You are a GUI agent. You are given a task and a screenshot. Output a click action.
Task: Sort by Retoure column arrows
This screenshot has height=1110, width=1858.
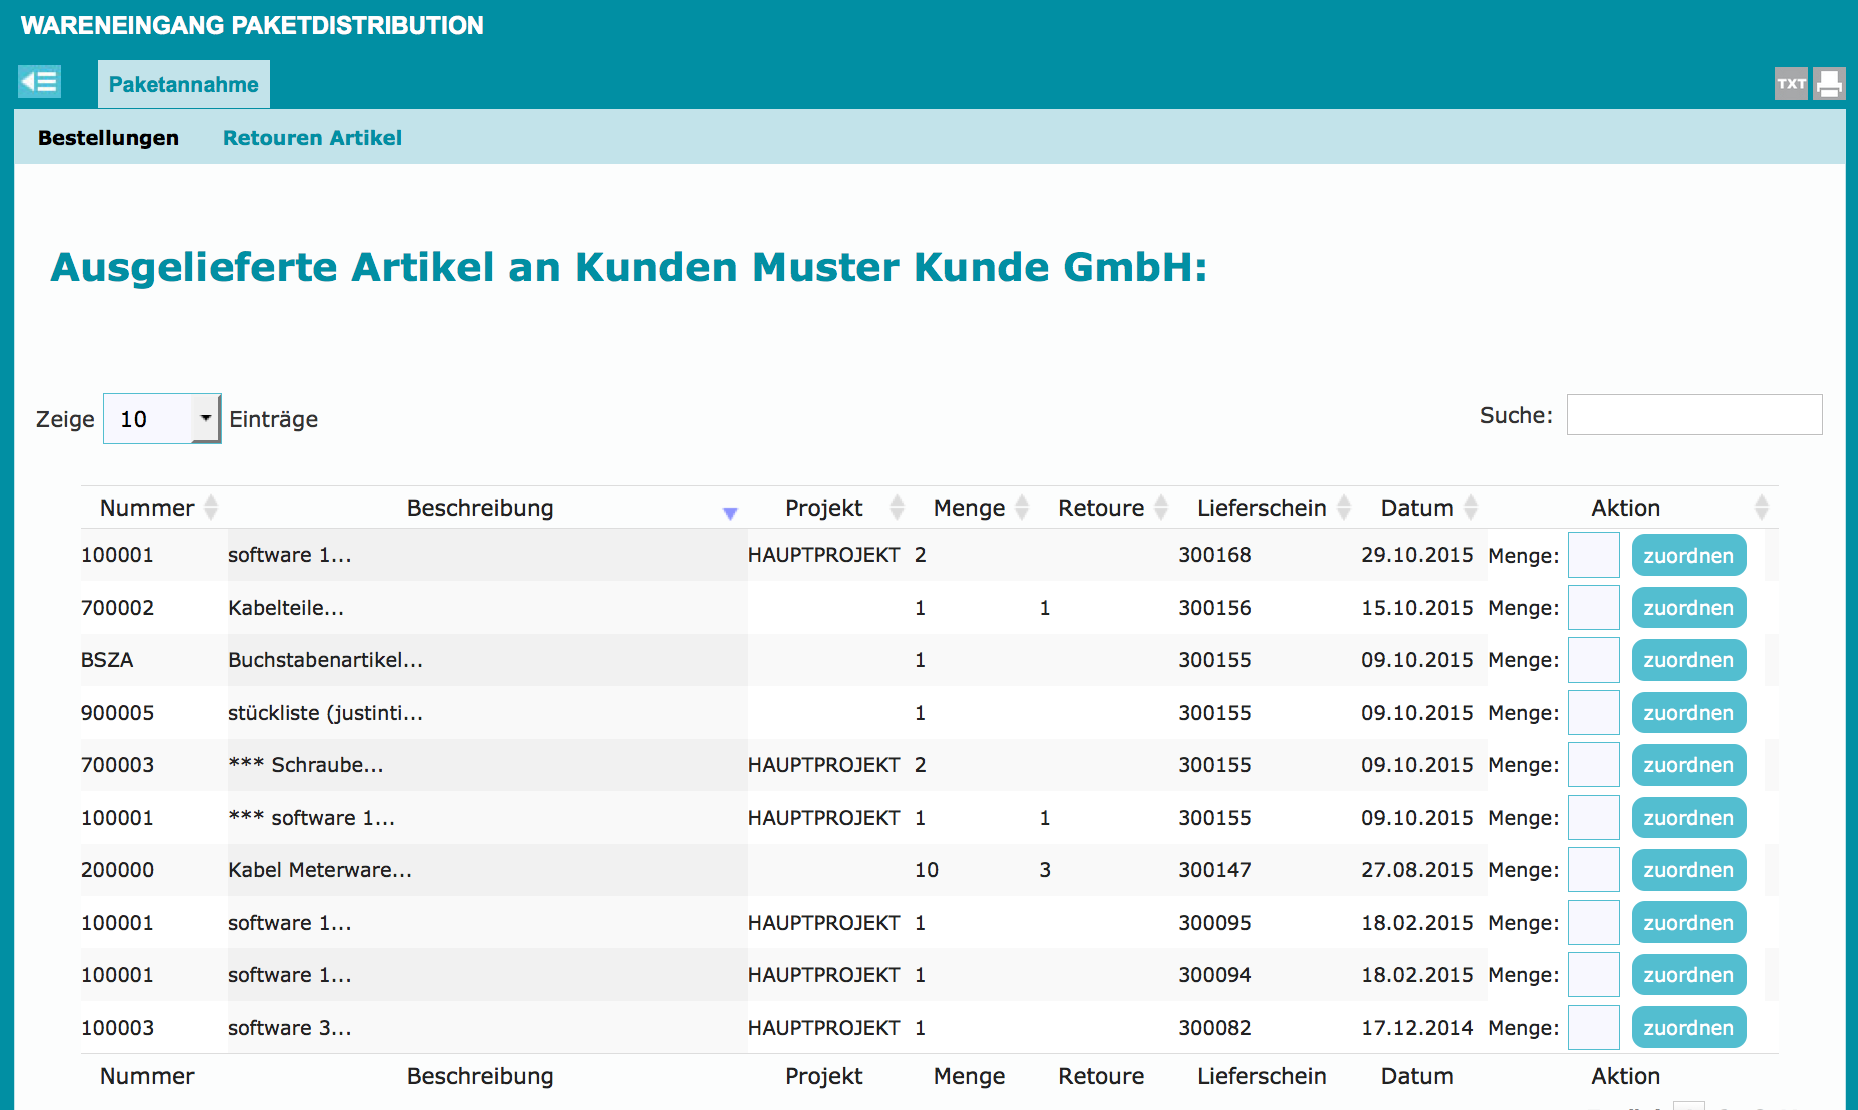(x=1161, y=508)
